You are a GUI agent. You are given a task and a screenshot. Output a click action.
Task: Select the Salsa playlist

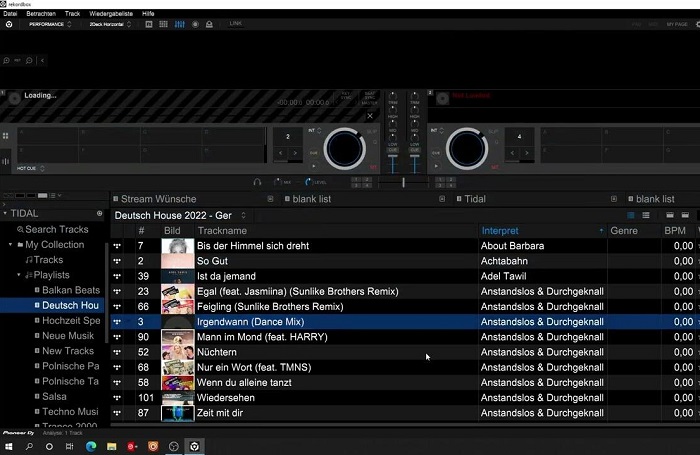[54, 397]
